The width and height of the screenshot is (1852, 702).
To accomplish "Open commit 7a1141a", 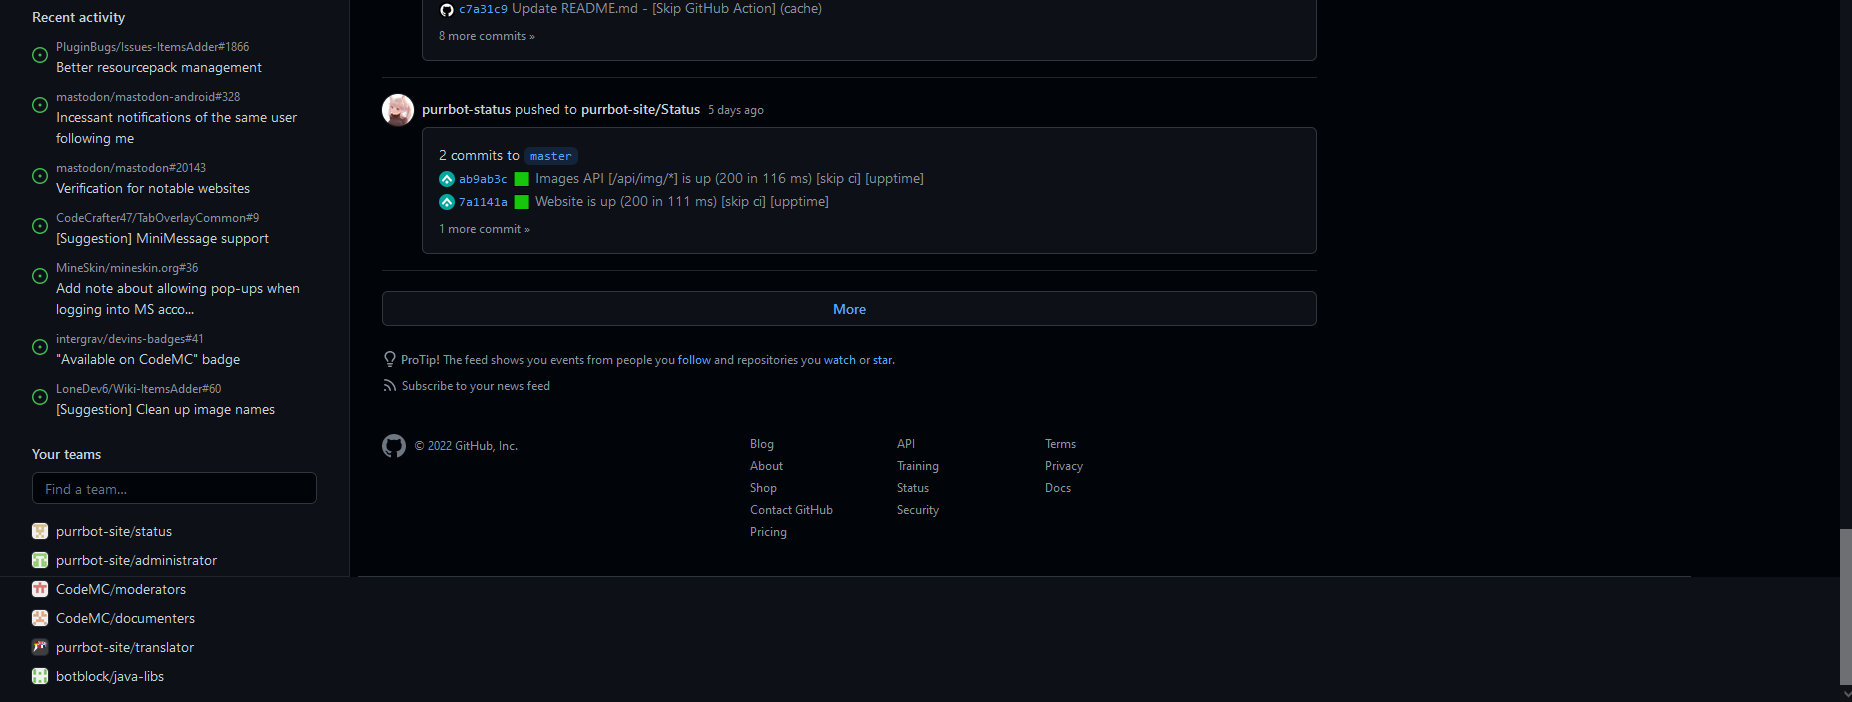I will click(x=483, y=202).
